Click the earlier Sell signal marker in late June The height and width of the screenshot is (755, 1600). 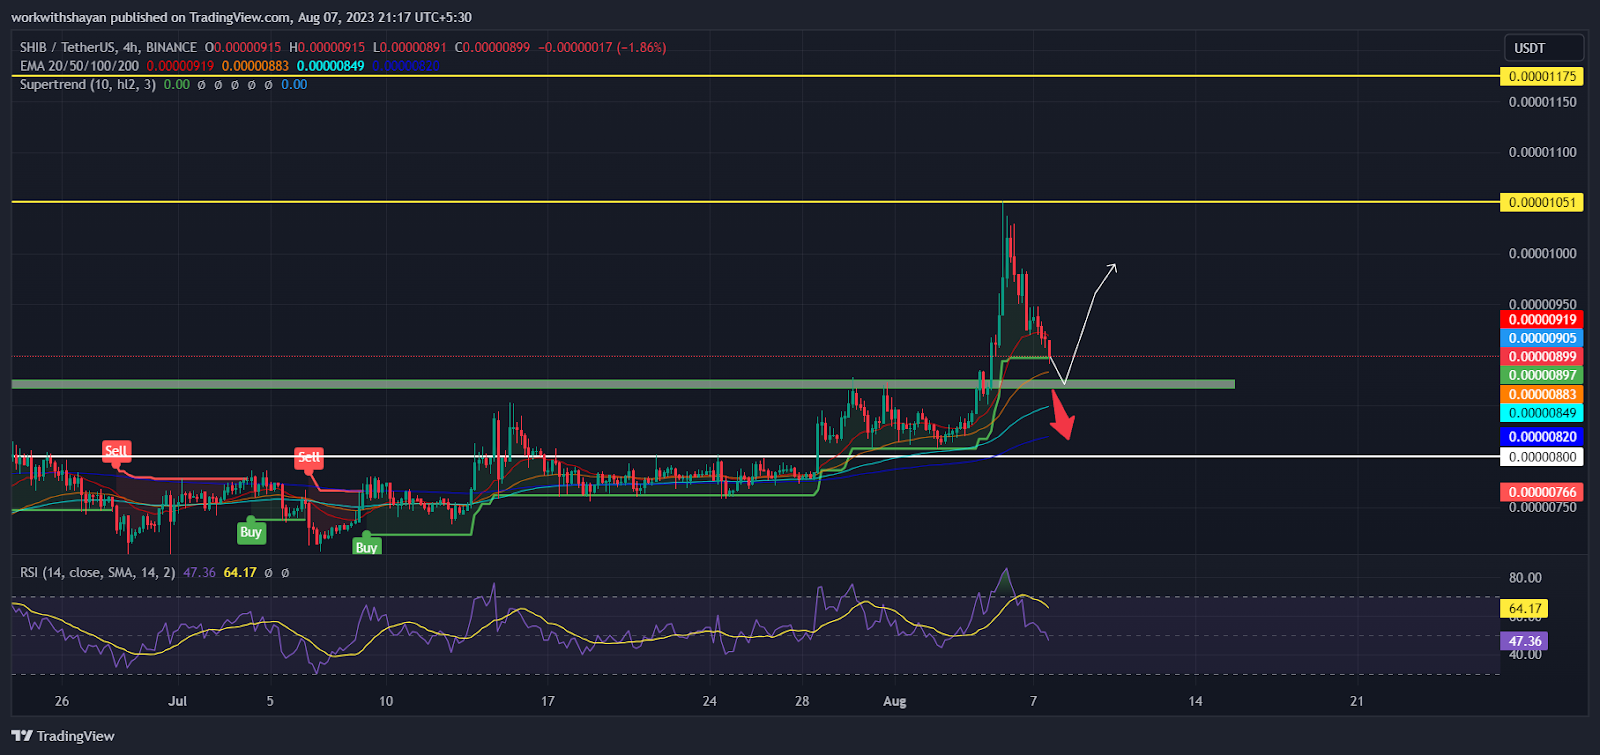pos(117,451)
